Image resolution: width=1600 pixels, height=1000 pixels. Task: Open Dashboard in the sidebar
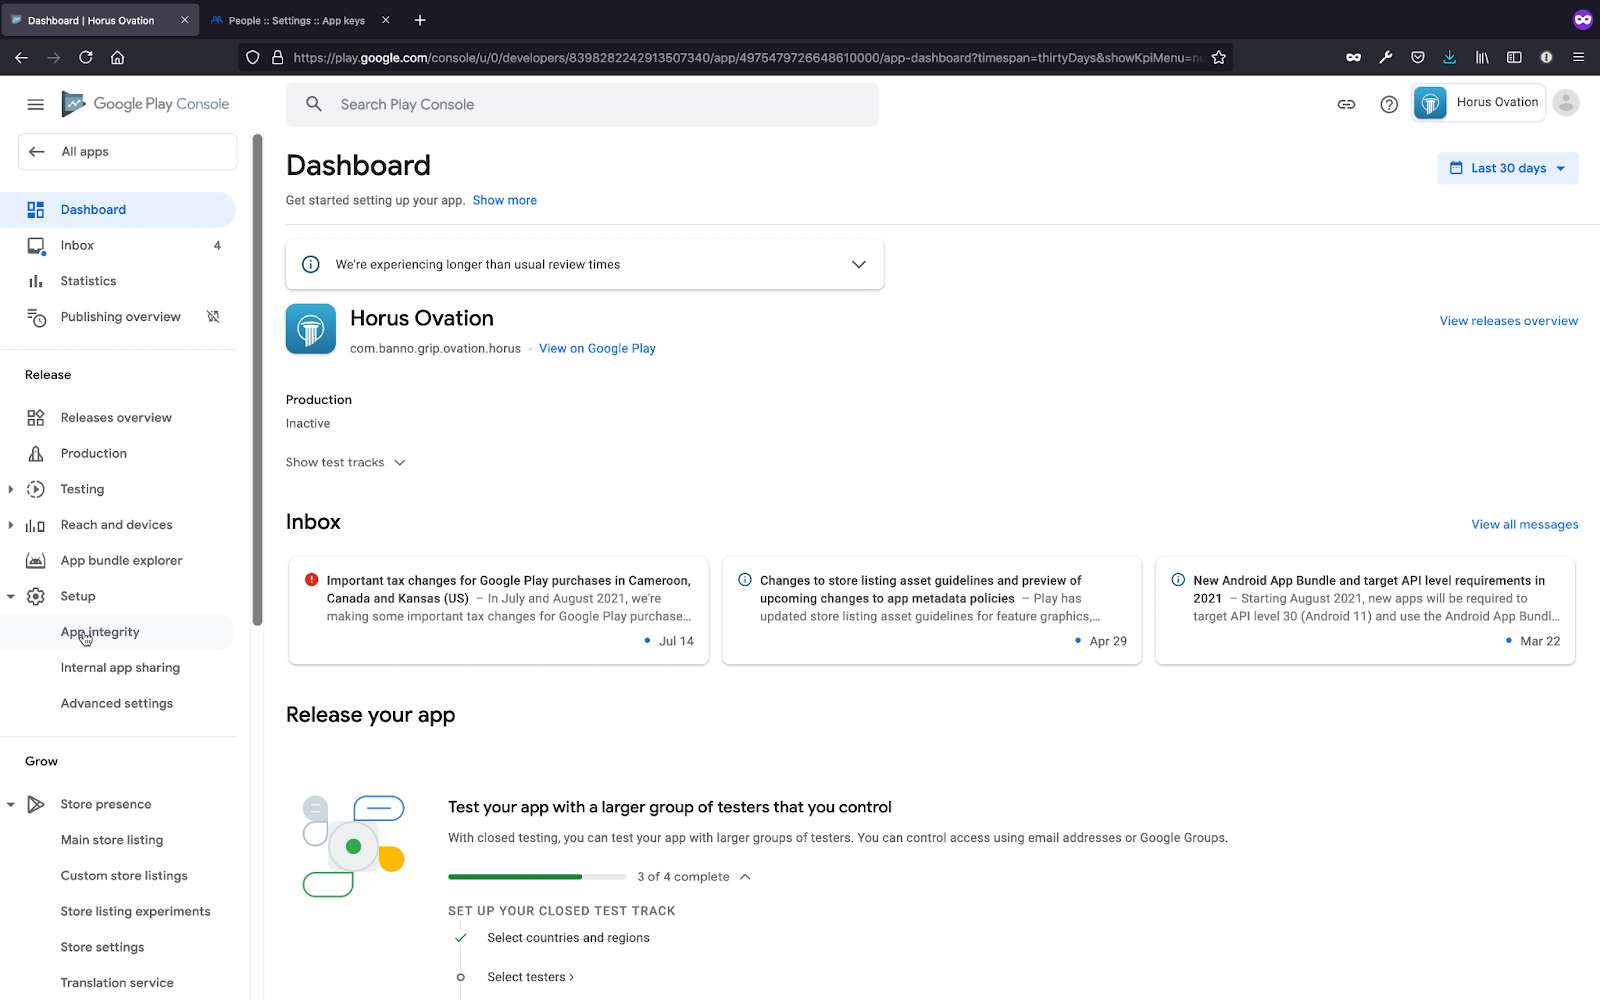(118, 209)
